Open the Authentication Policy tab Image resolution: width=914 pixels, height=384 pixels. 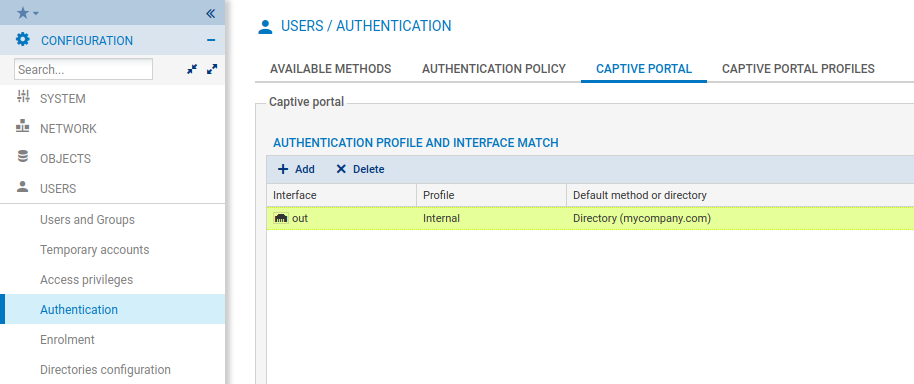coord(494,69)
